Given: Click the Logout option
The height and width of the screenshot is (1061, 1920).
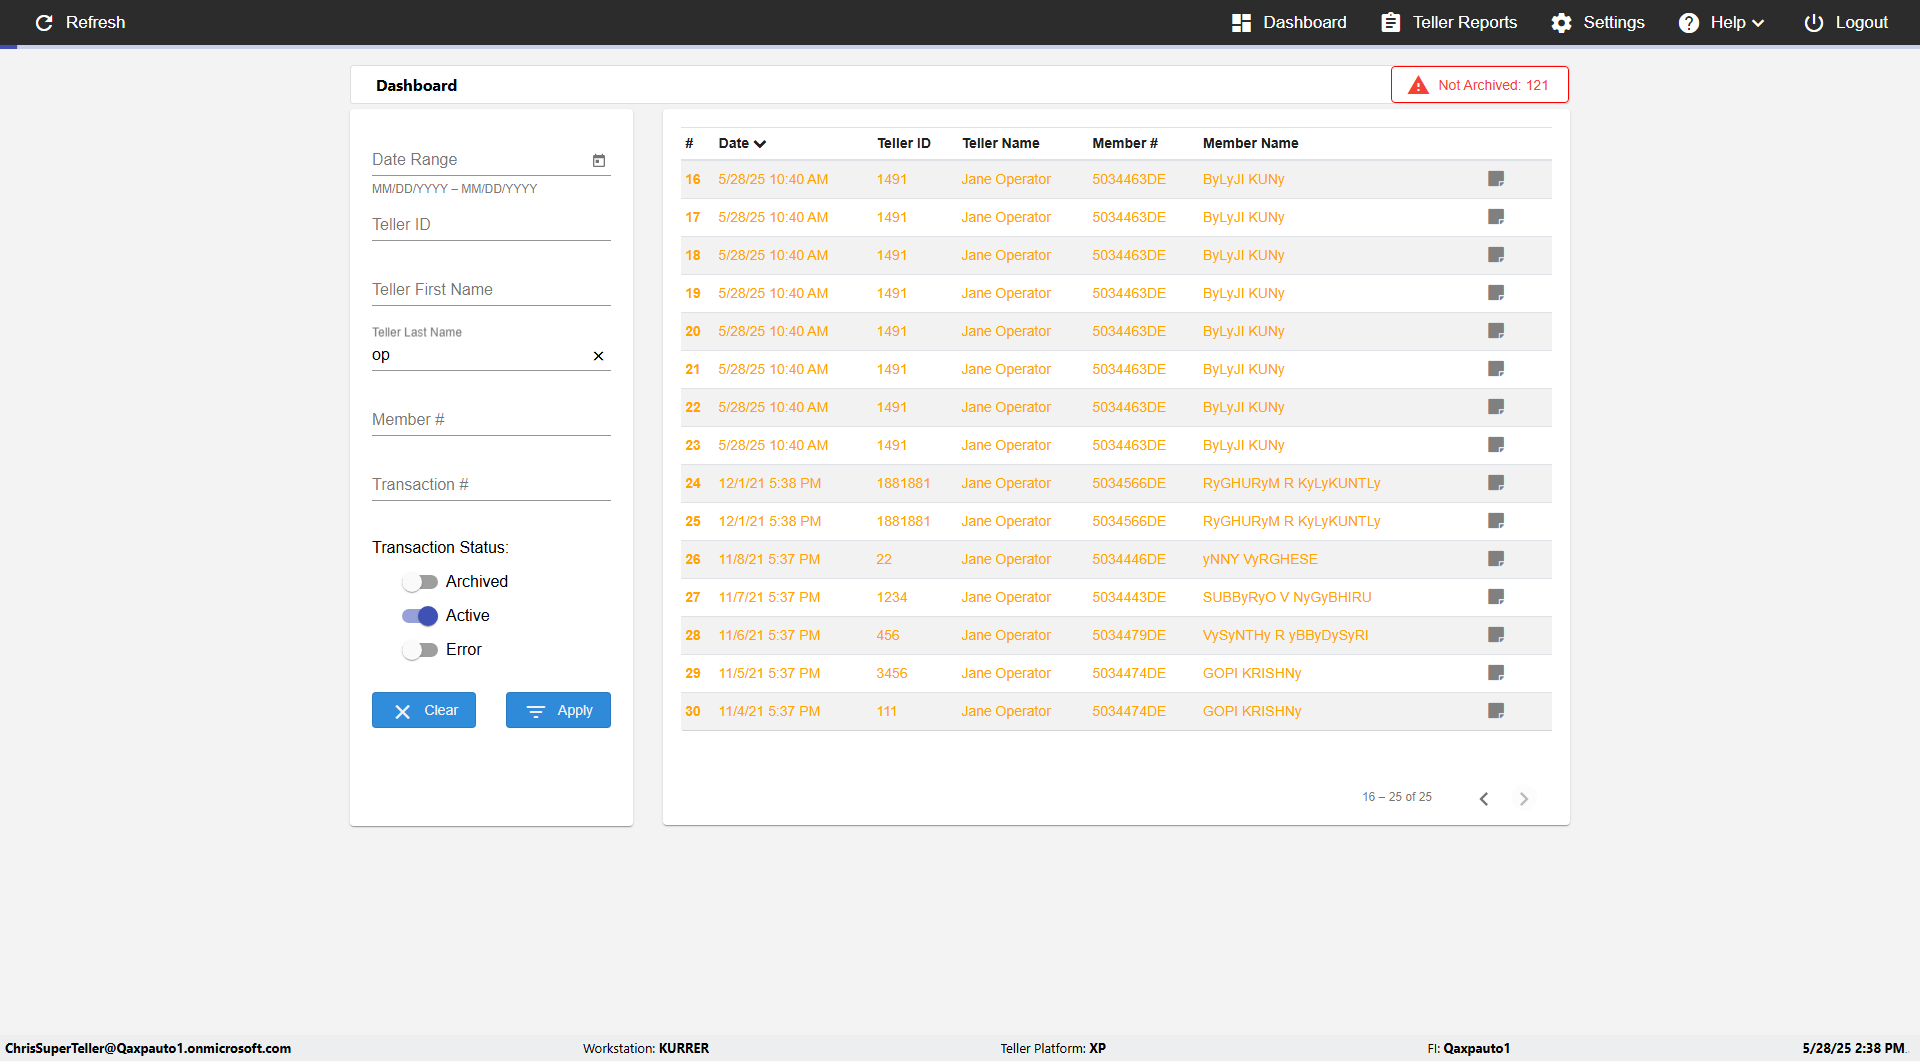Looking at the screenshot, I should coord(1846,22).
